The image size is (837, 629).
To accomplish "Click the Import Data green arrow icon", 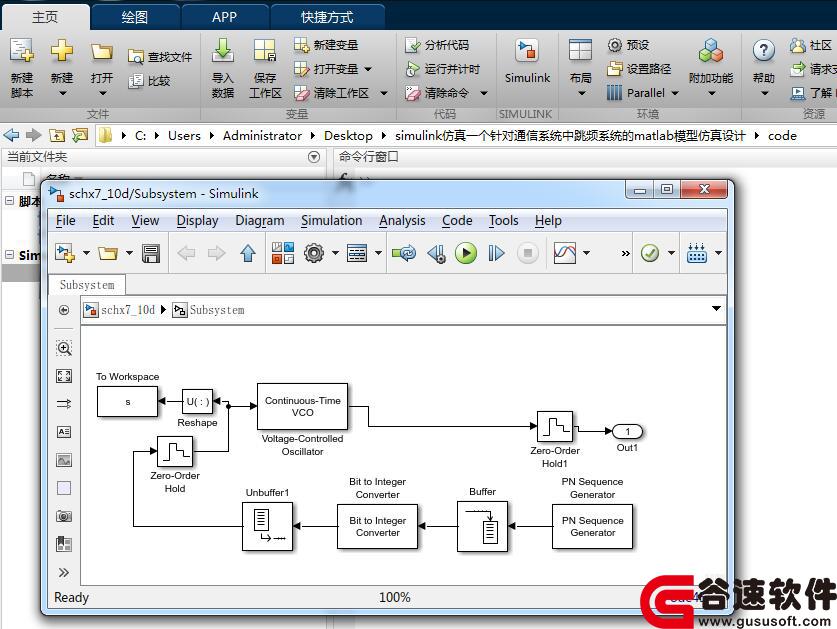I will (x=223, y=50).
